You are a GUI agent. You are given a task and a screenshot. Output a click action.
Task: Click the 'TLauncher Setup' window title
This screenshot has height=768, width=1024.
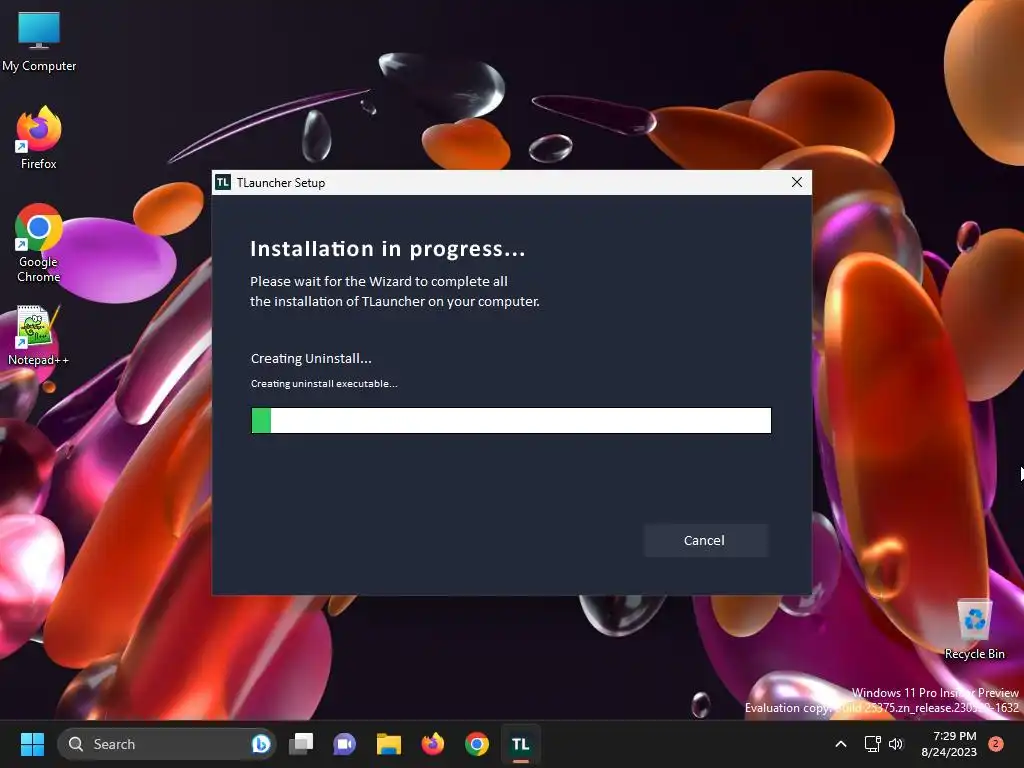coord(281,183)
